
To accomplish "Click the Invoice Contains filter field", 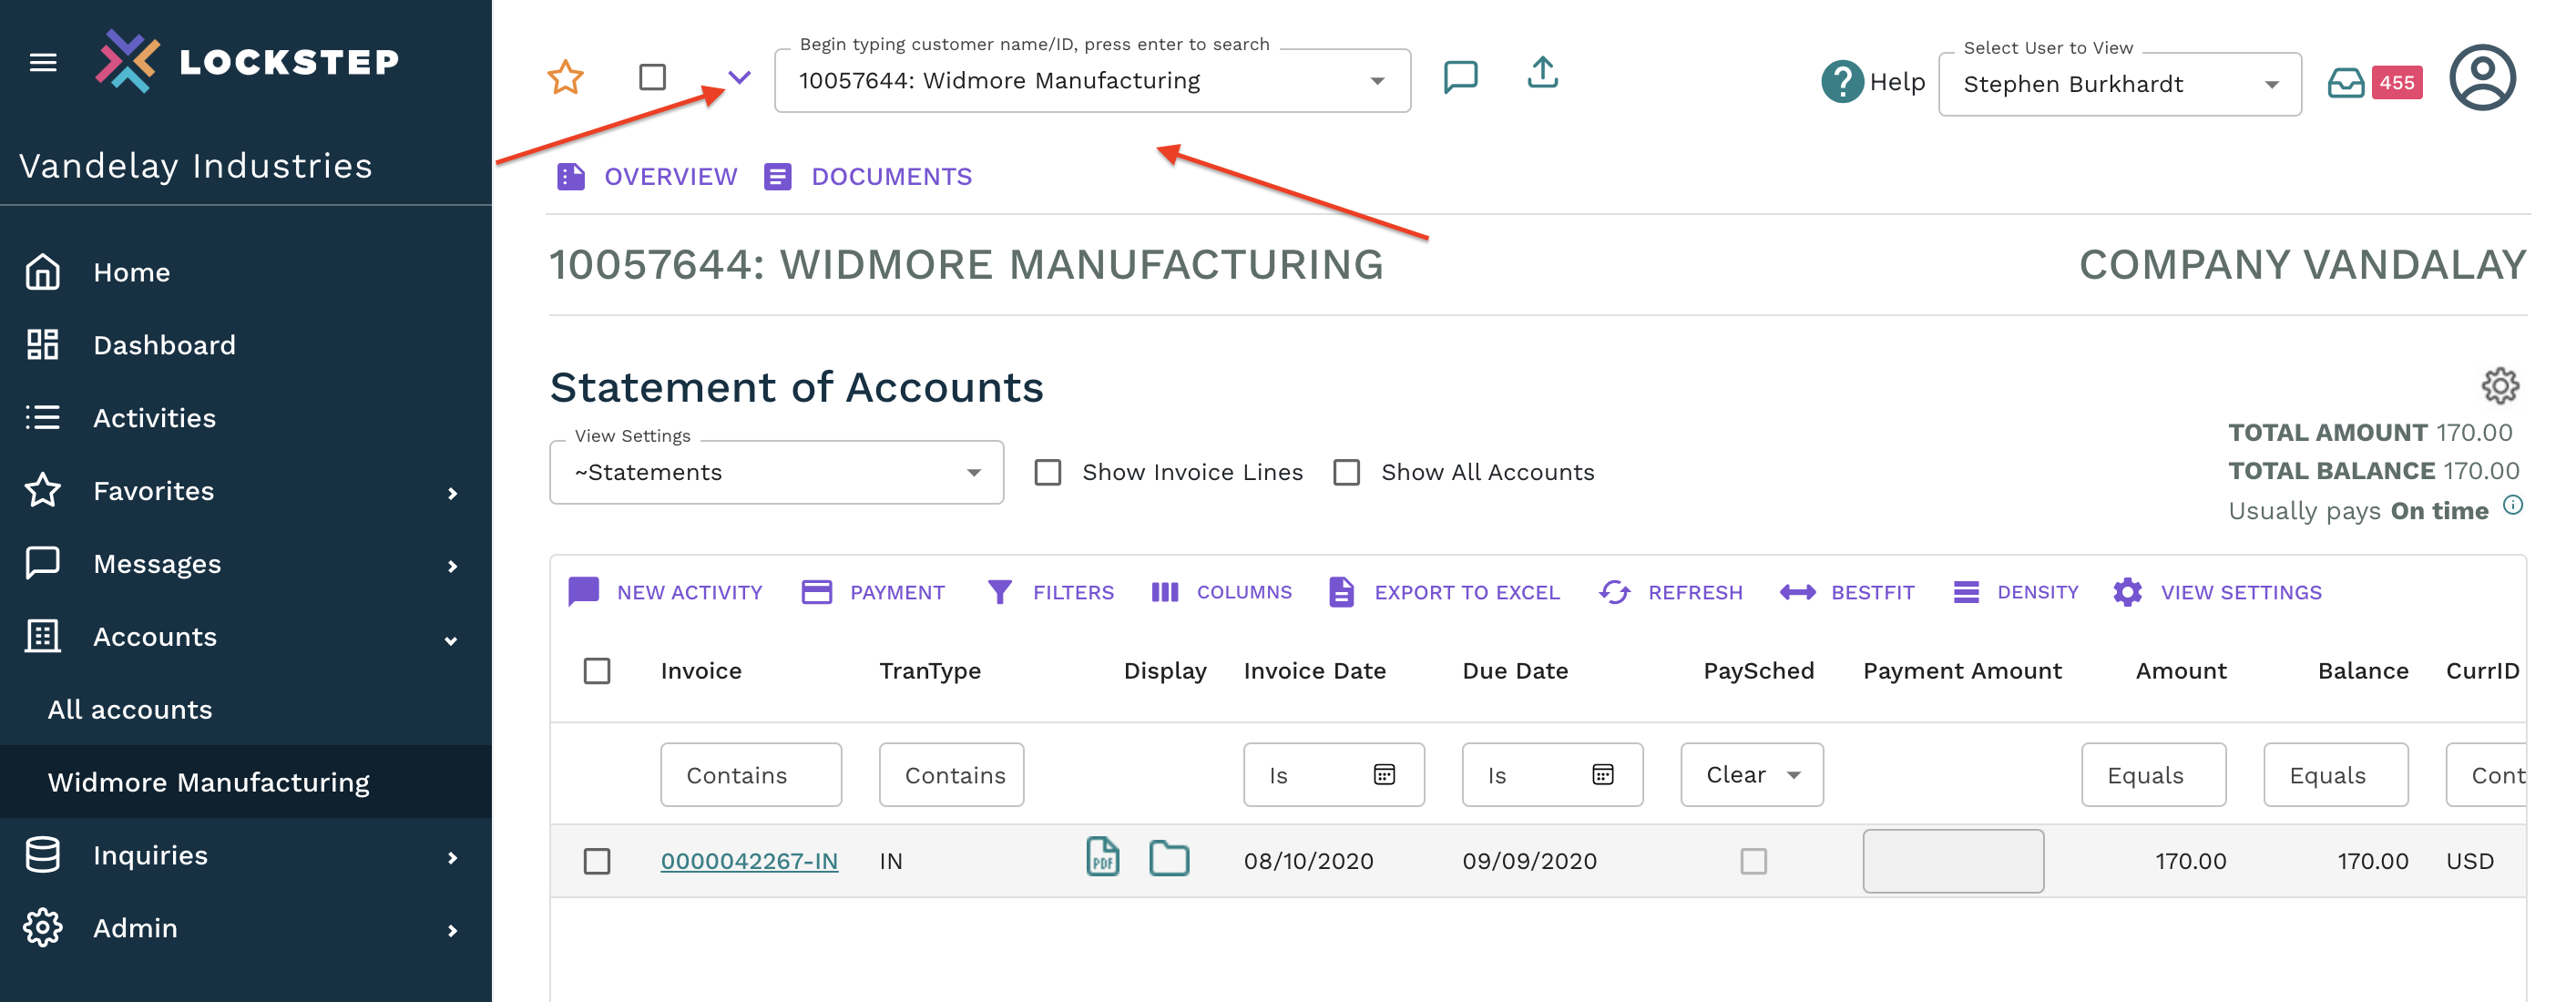I will pos(750,775).
